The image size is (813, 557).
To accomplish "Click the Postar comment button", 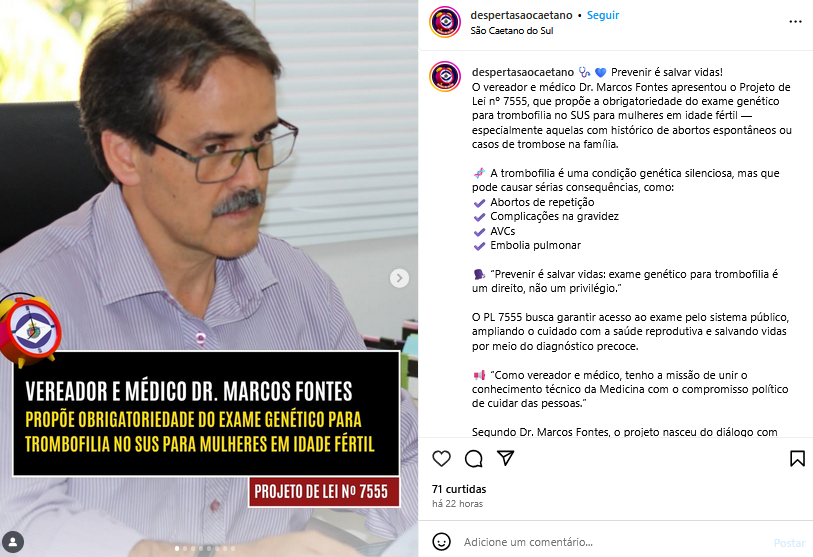I will coord(789,542).
